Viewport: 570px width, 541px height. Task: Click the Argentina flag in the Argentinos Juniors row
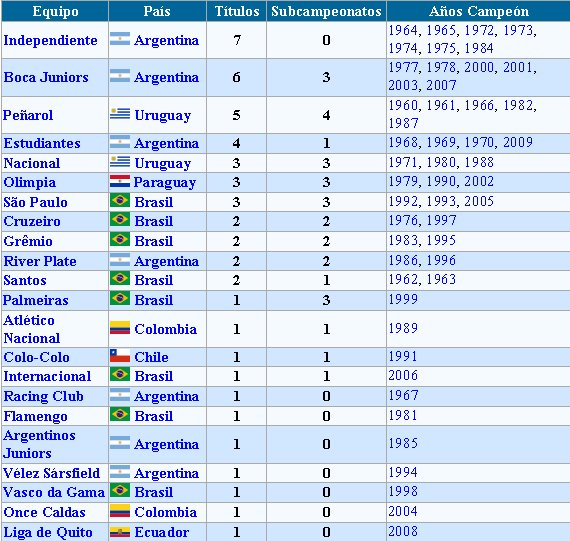click(120, 442)
